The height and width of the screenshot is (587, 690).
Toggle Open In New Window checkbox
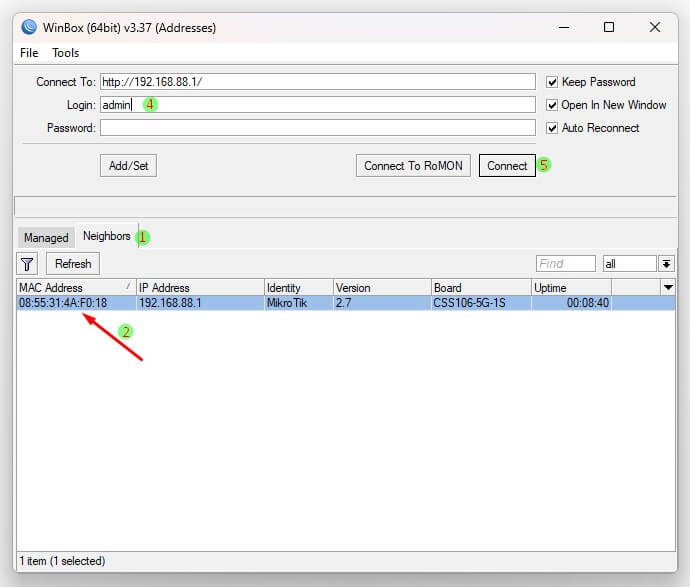click(x=552, y=105)
